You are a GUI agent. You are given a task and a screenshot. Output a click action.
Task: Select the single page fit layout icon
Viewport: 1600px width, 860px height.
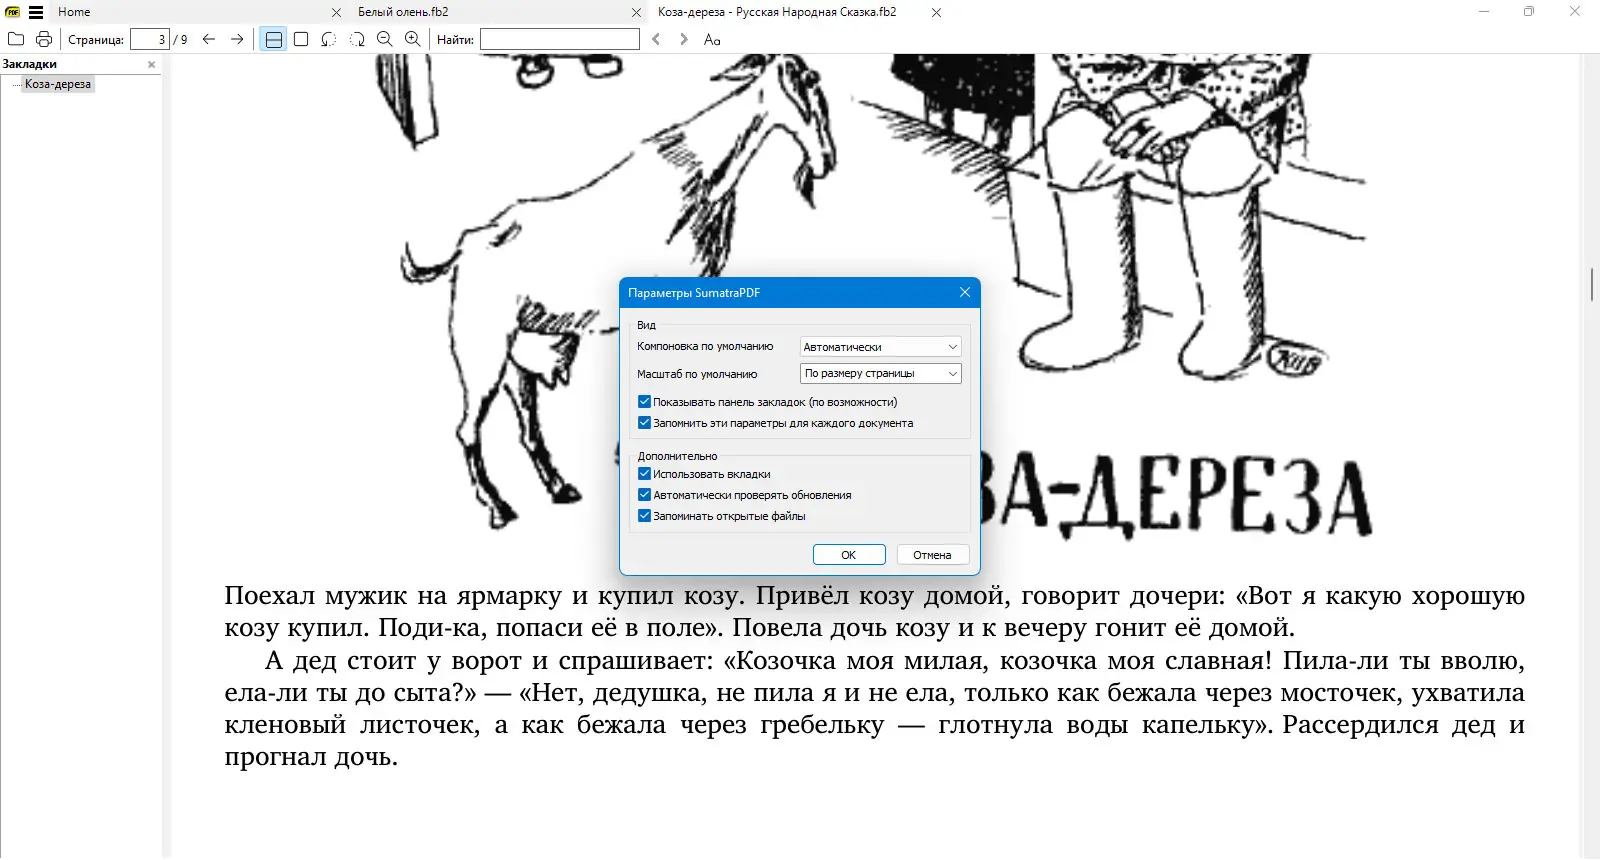[301, 39]
